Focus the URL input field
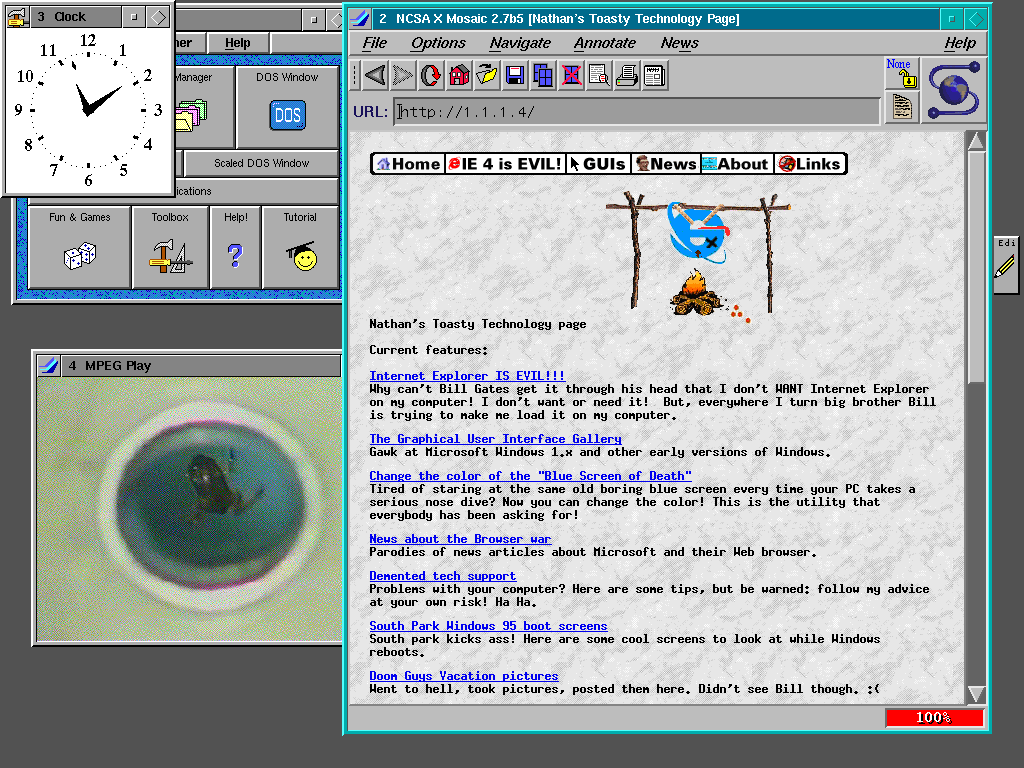1024x768 pixels. [637, 112]
